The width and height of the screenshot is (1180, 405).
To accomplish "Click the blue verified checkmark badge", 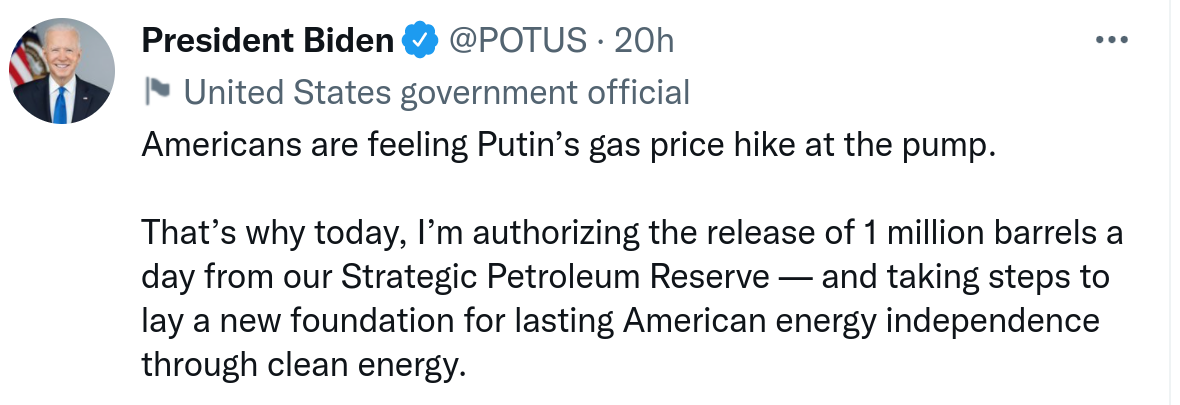I will [x=418, y=41].
